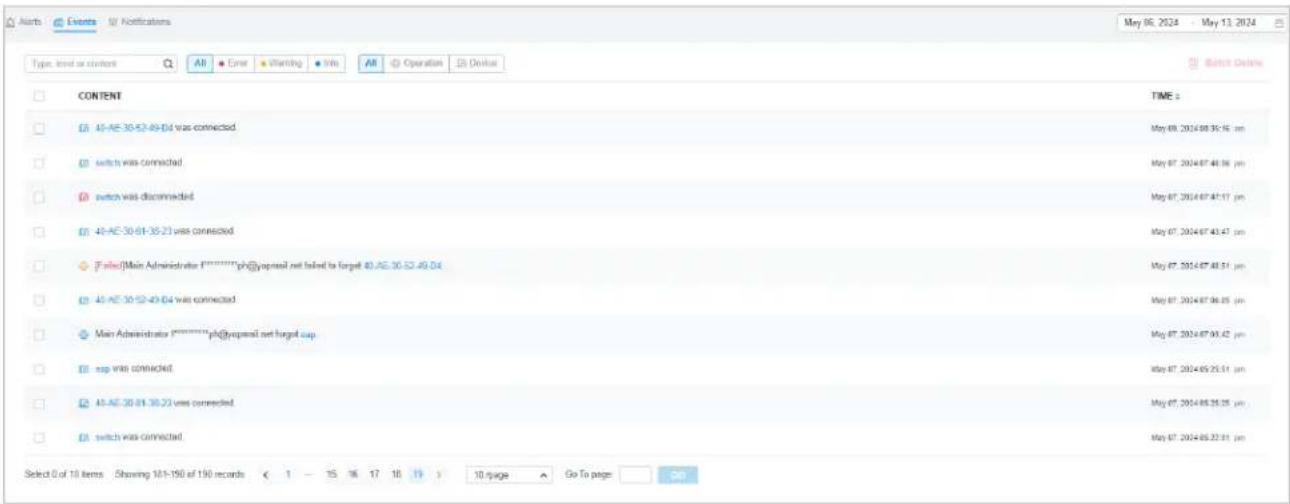Check the switch connected 07:48 pm row
Image resolution: width=1290 pixels, height=504 pixels.
tap(39, 162)
